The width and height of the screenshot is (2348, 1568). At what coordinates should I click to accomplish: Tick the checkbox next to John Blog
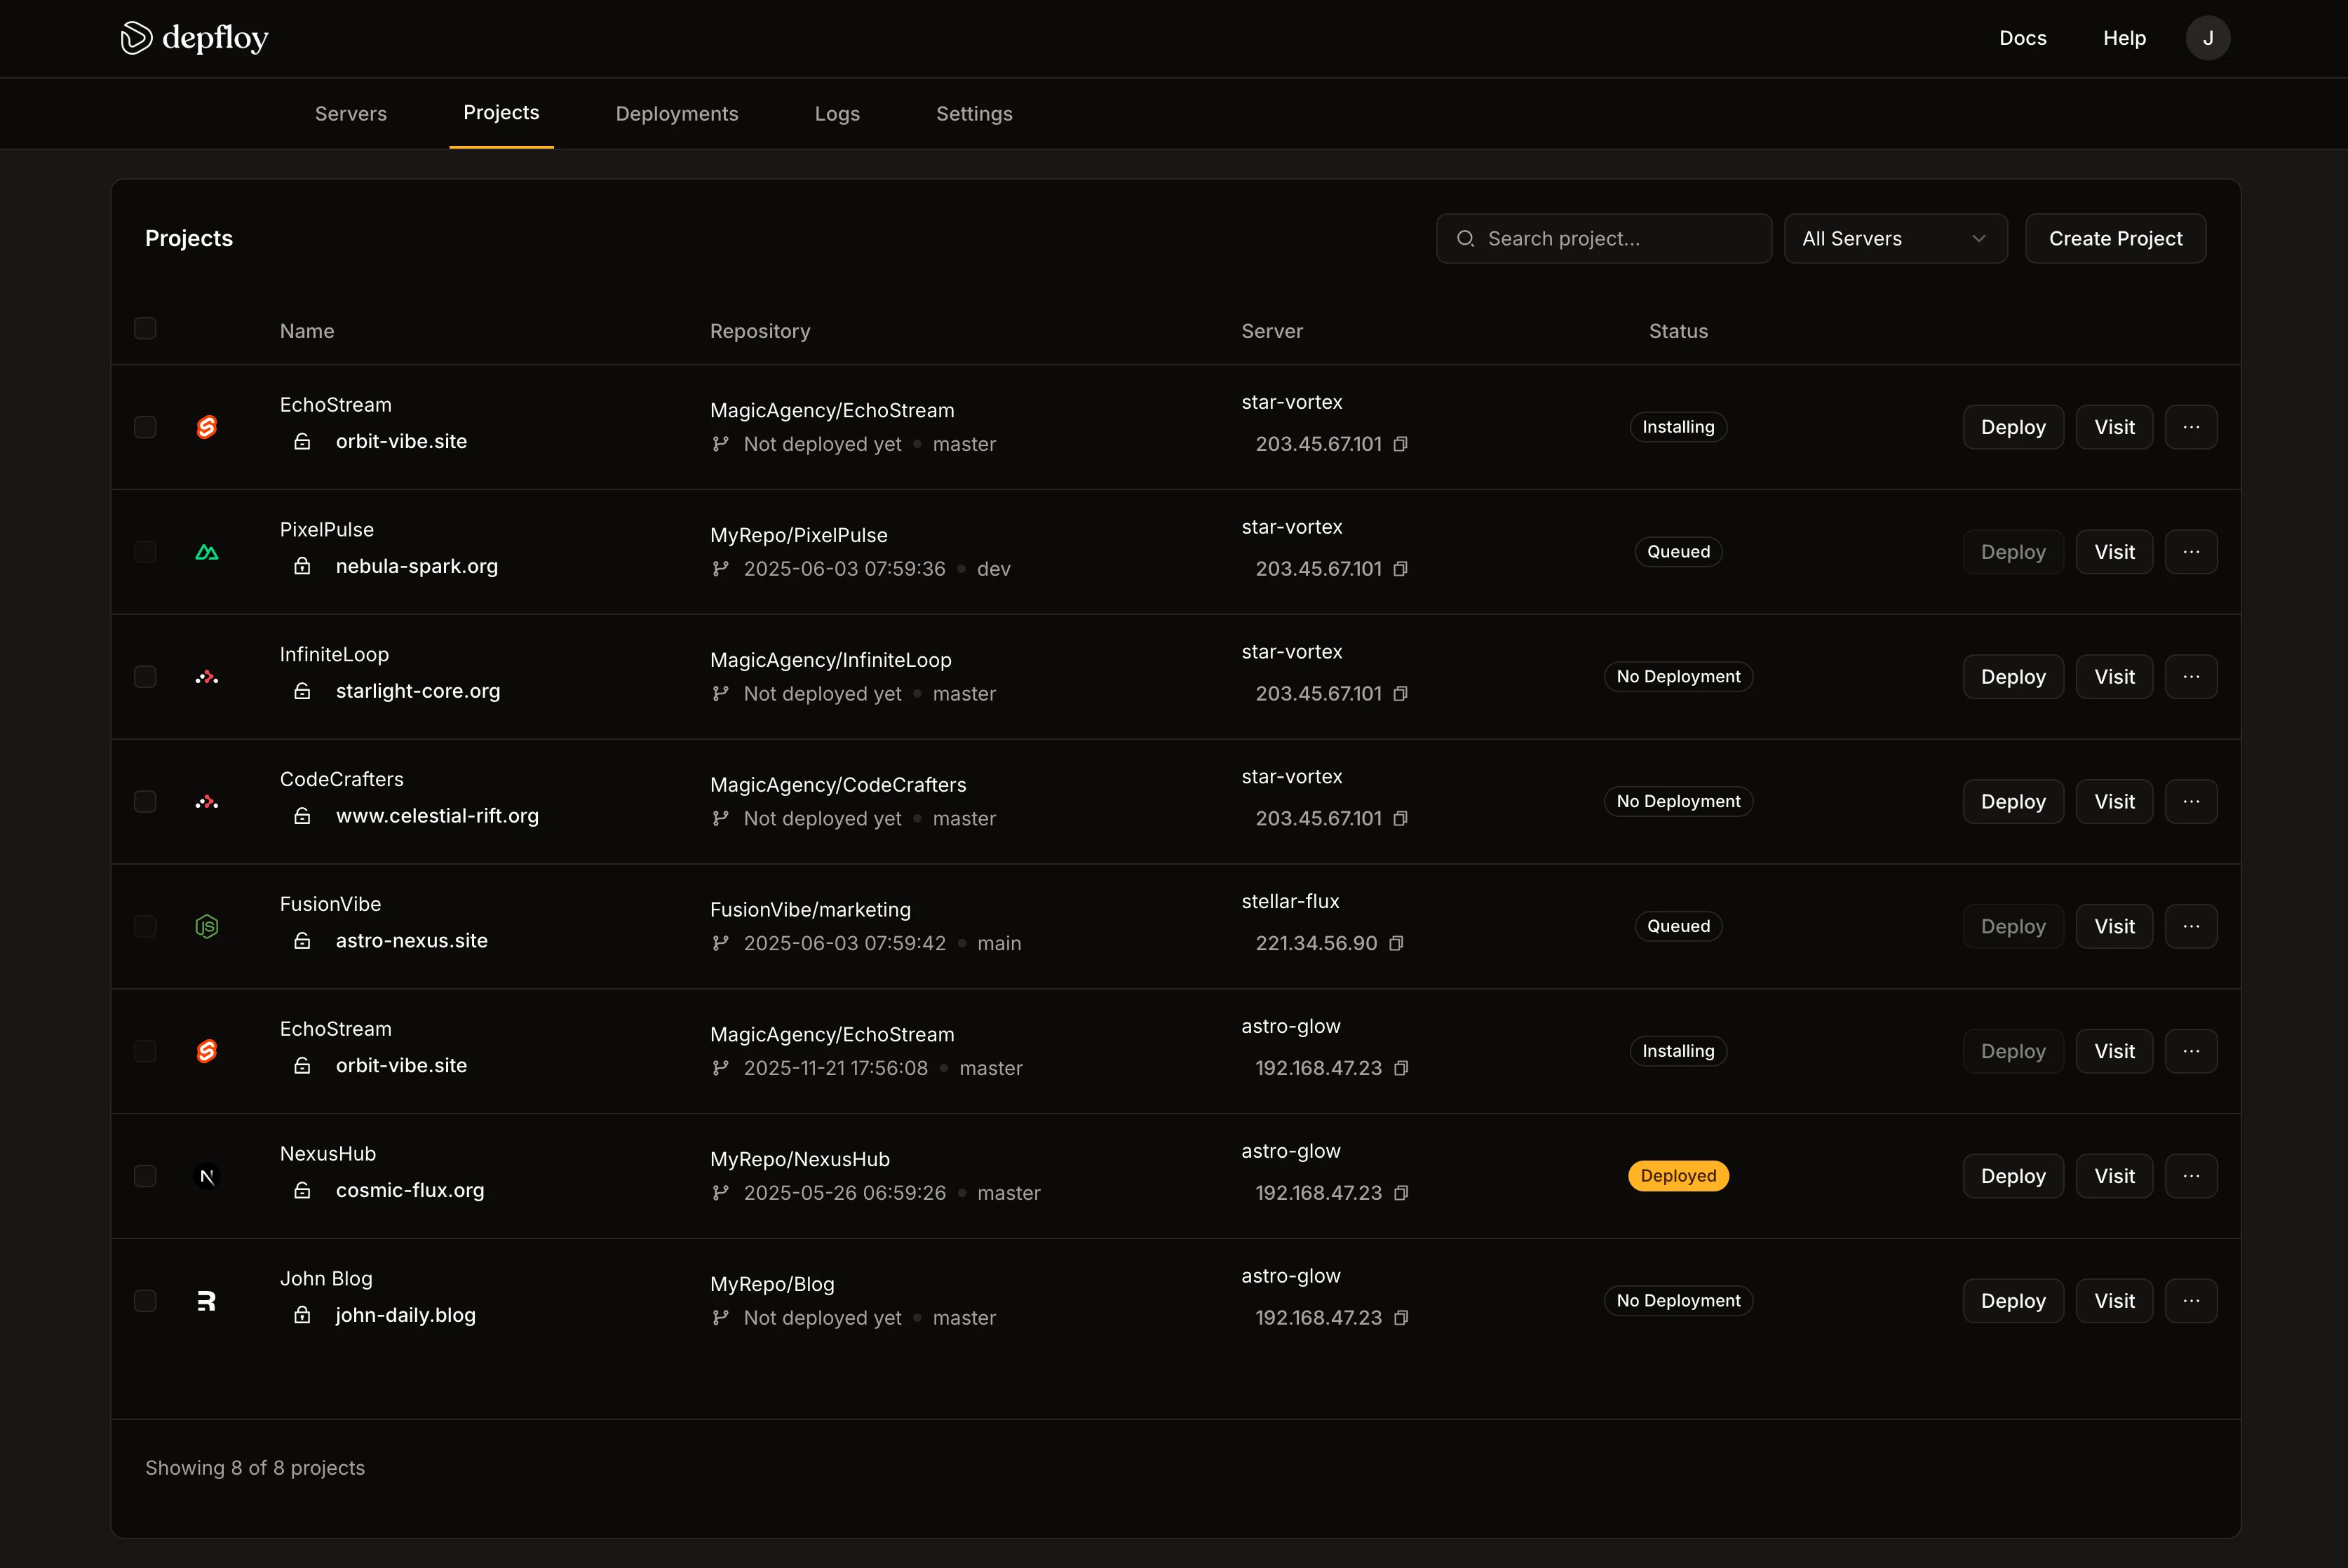[145, 1301]
